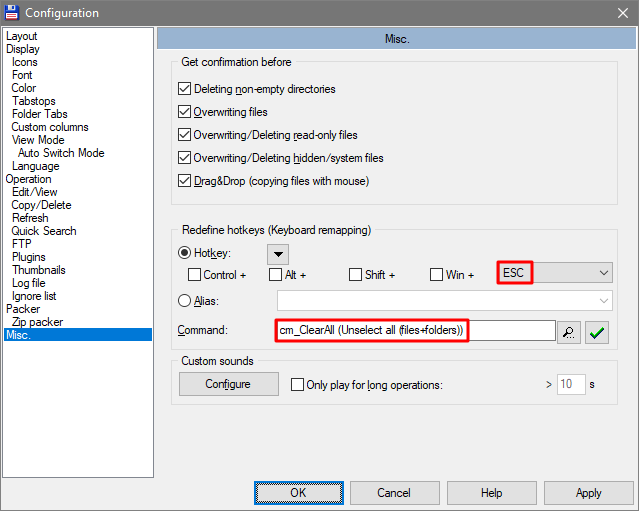This screenshot has width=639, height=511.
Task: Open the Alias combo box
Action: [x=445, y=301]
